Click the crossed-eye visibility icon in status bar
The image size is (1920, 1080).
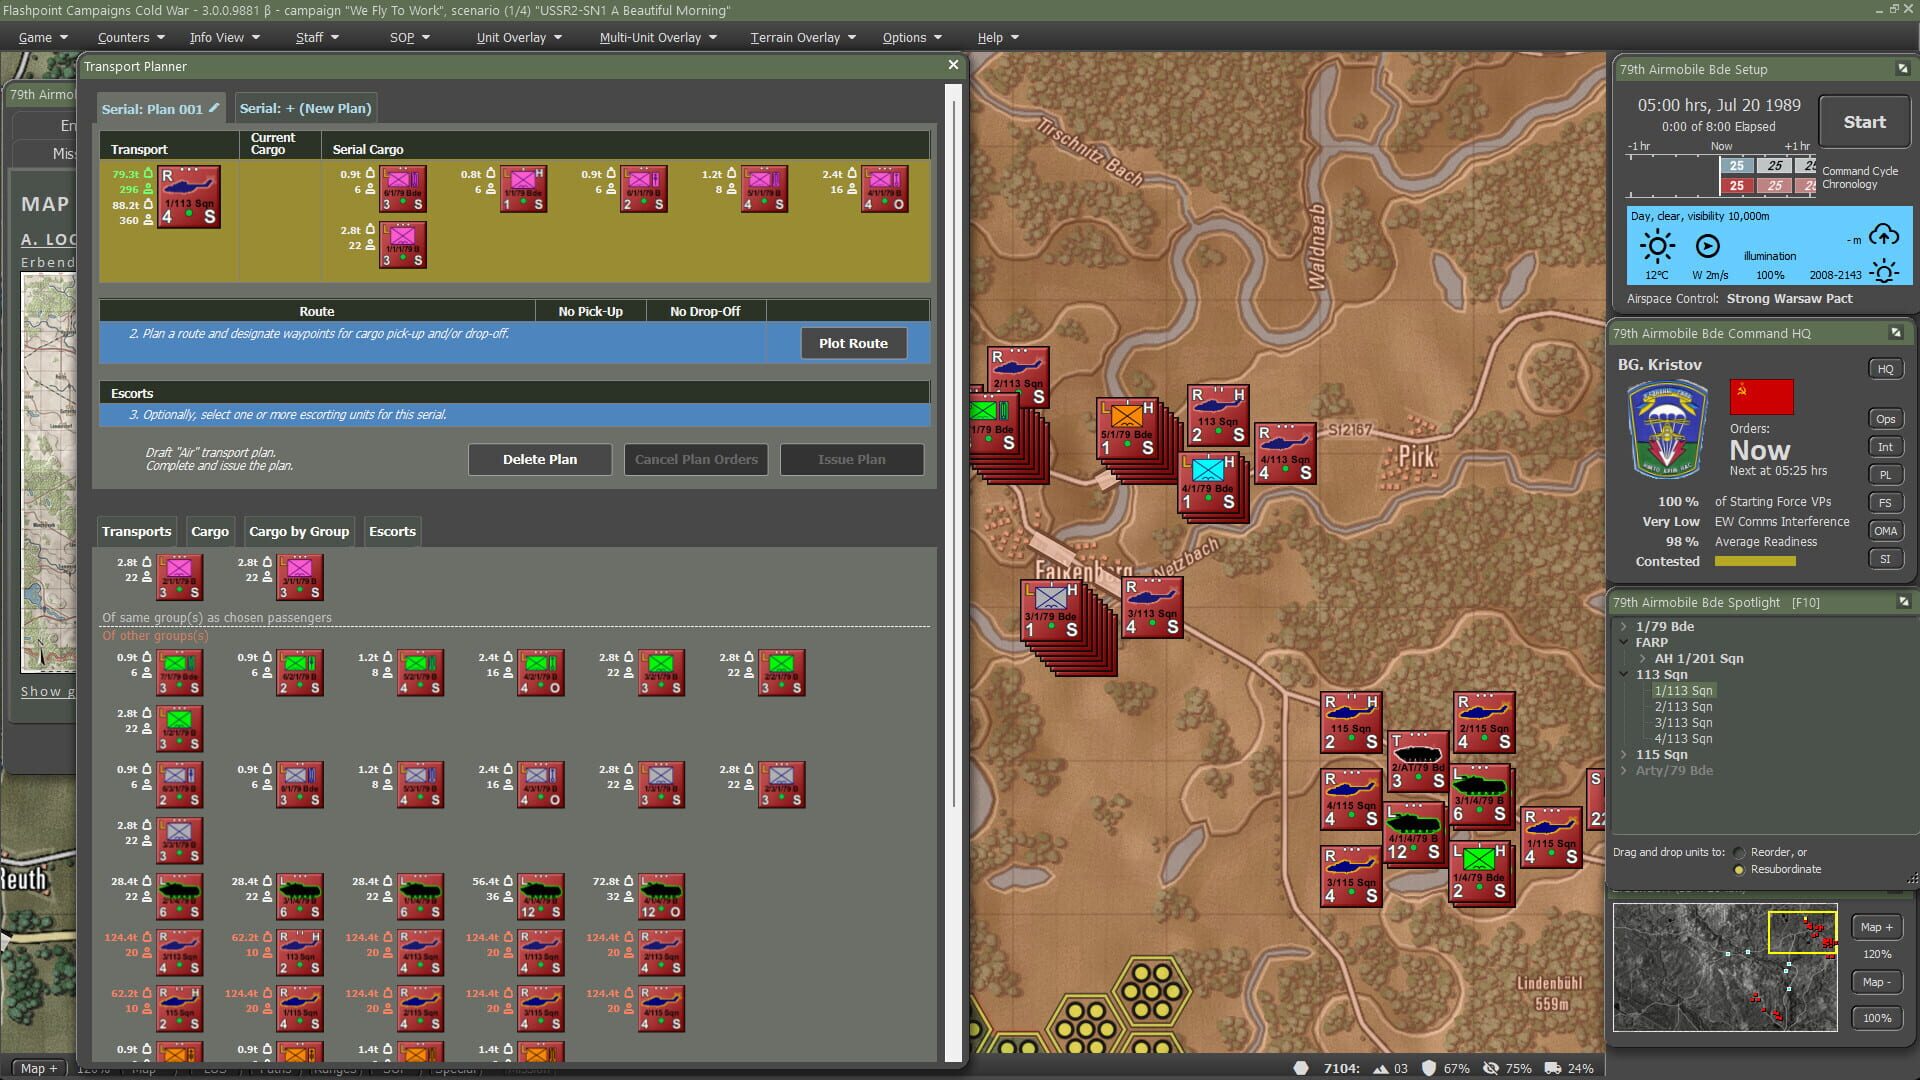(x=1491, y=1068)
